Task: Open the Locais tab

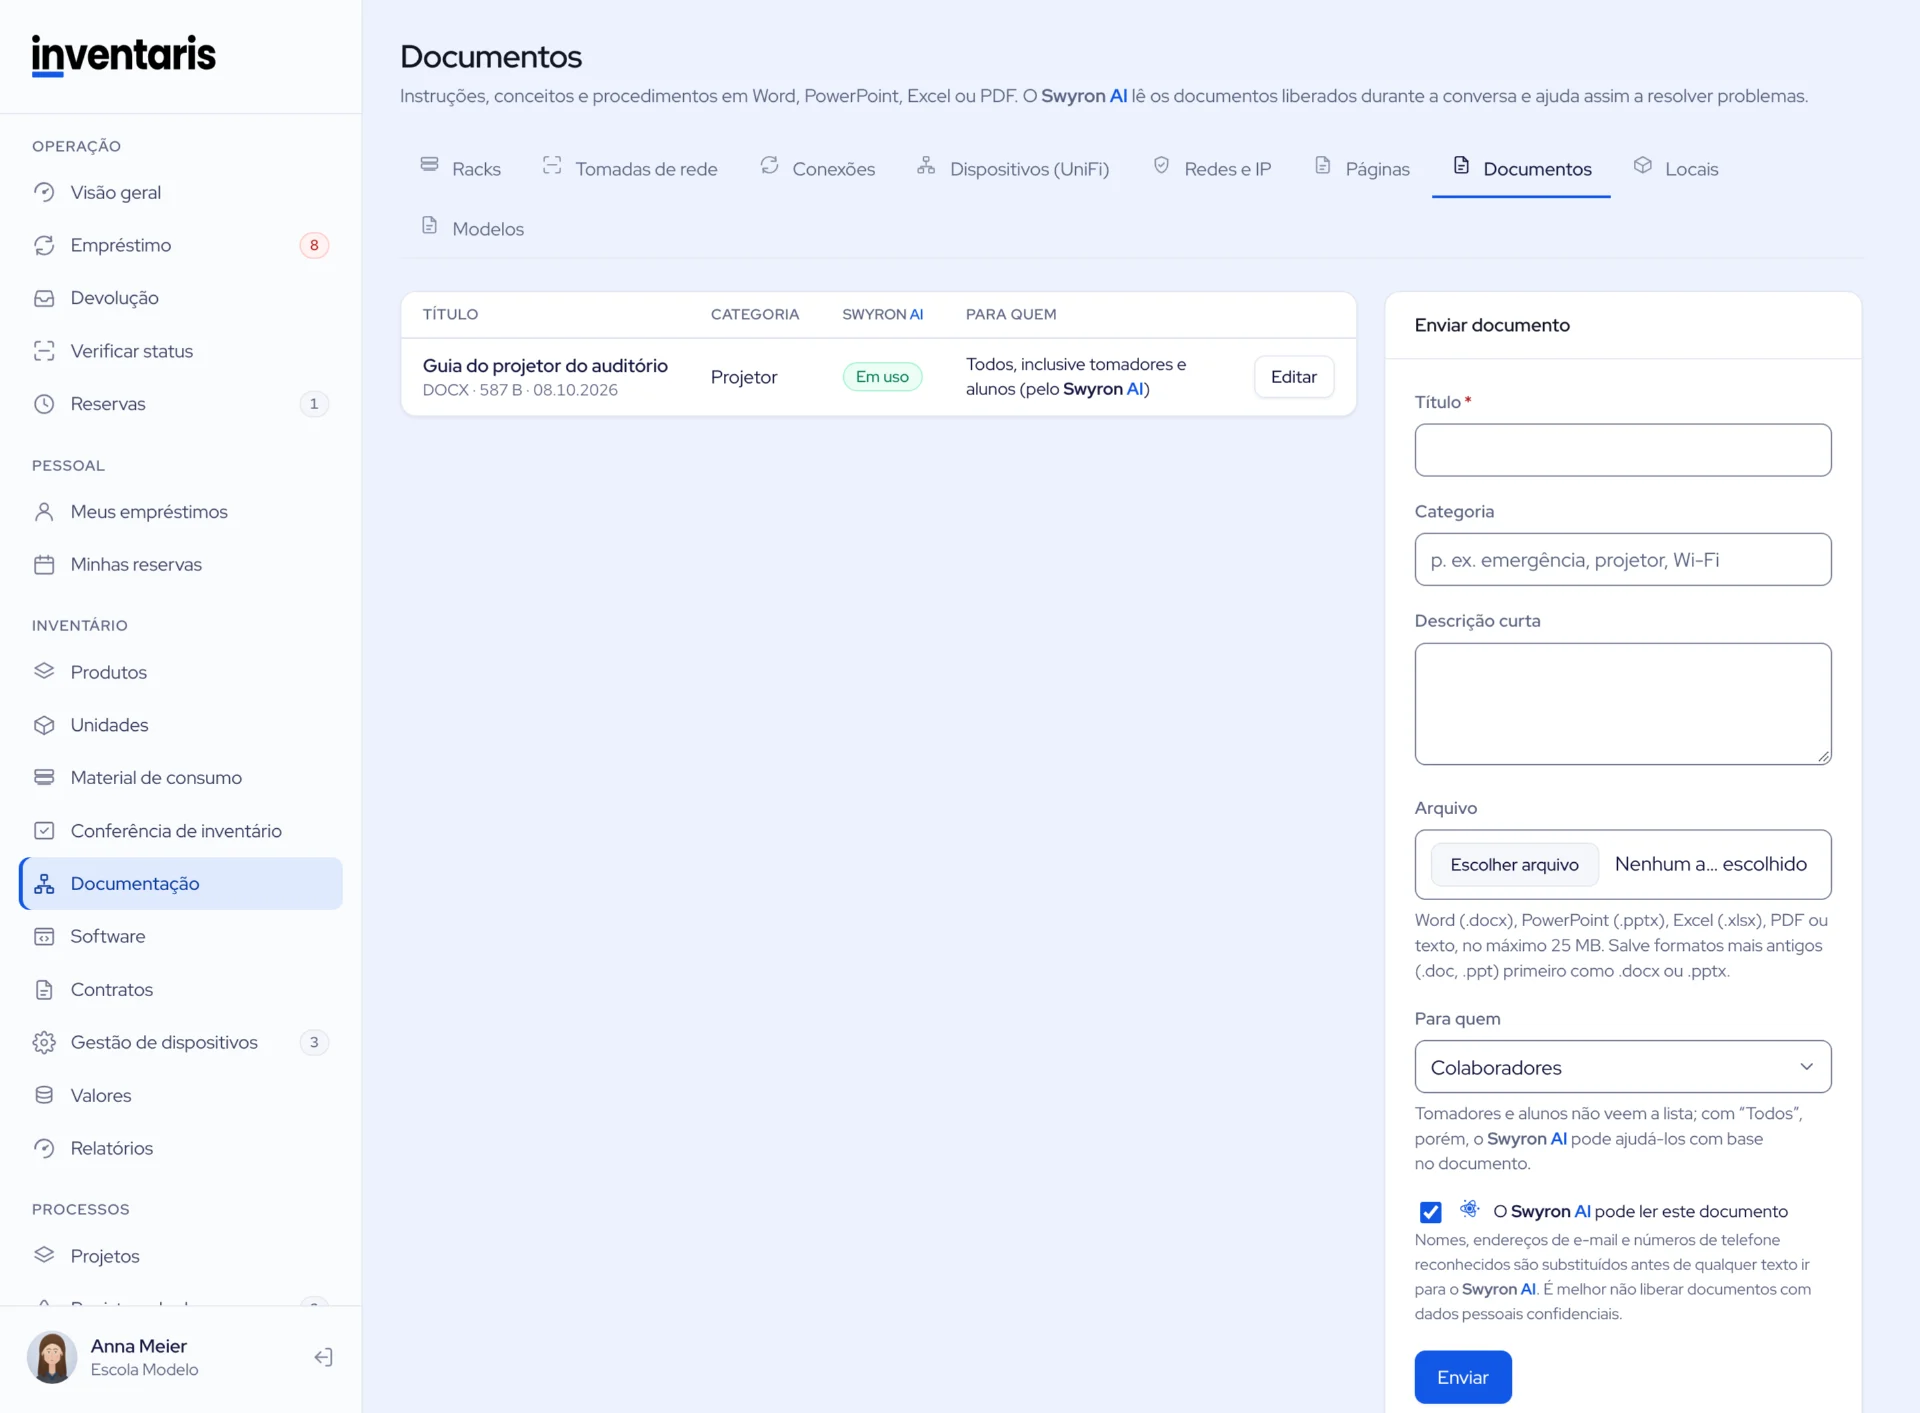Action: (1676, 168)
